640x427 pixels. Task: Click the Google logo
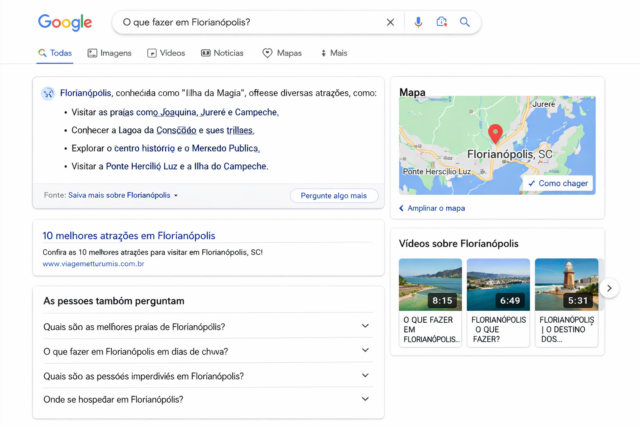(65, 22)
